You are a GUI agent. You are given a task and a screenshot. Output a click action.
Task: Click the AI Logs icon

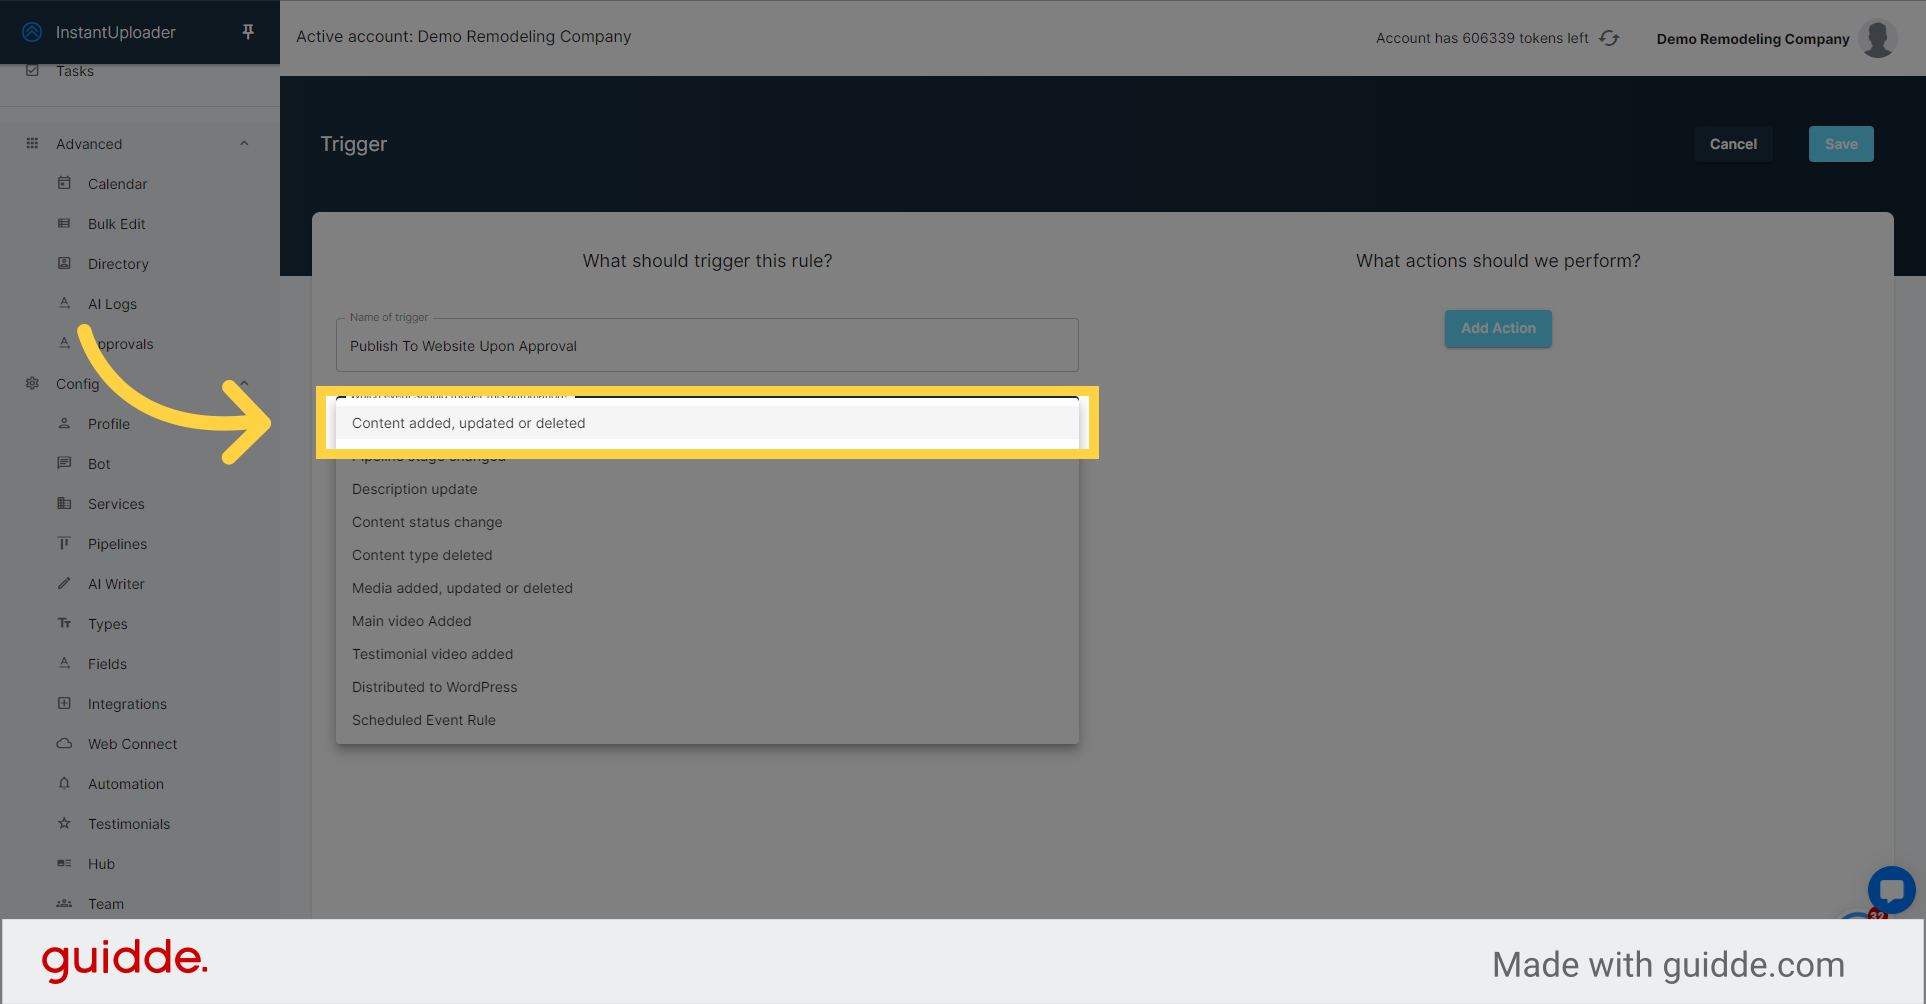pos(64,303)
